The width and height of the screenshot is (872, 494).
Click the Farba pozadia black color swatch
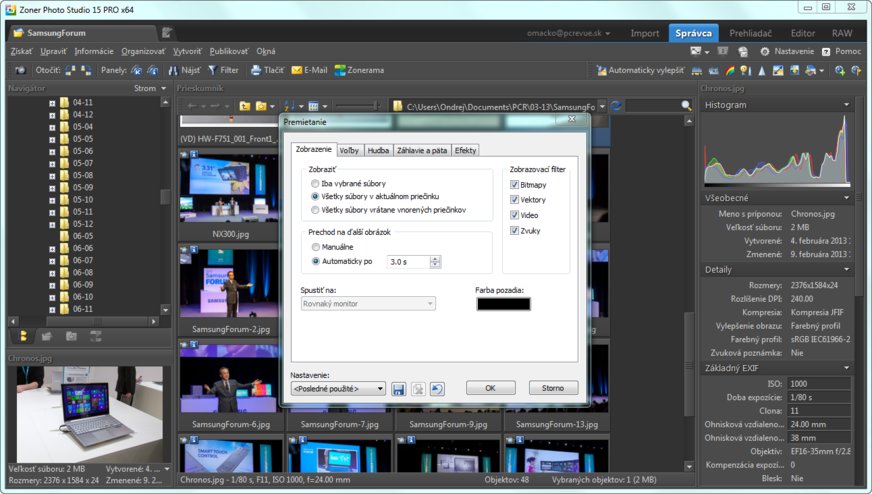pyautogui.click(x=503, y=304)
